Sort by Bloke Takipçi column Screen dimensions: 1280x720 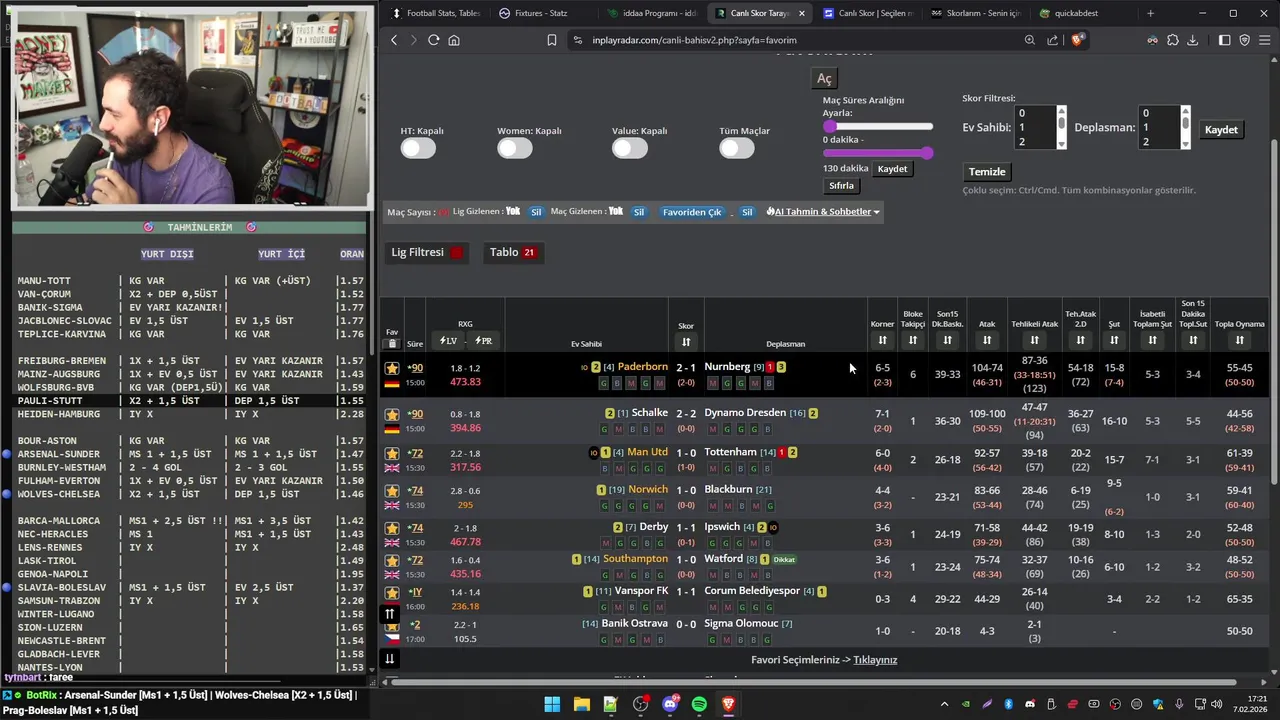click(912, 341)
